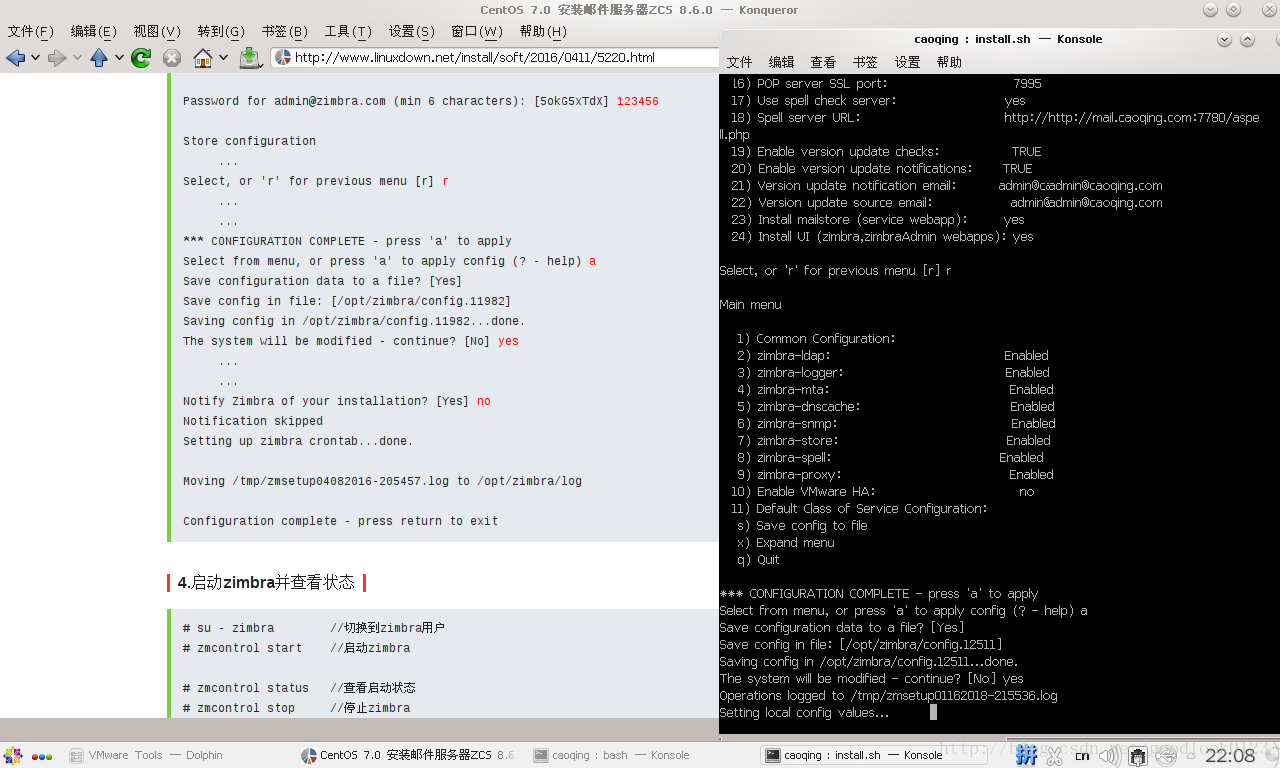Click 'q) Quit' terminal line
Screen dimensions: 1280x768
point(758,560)
